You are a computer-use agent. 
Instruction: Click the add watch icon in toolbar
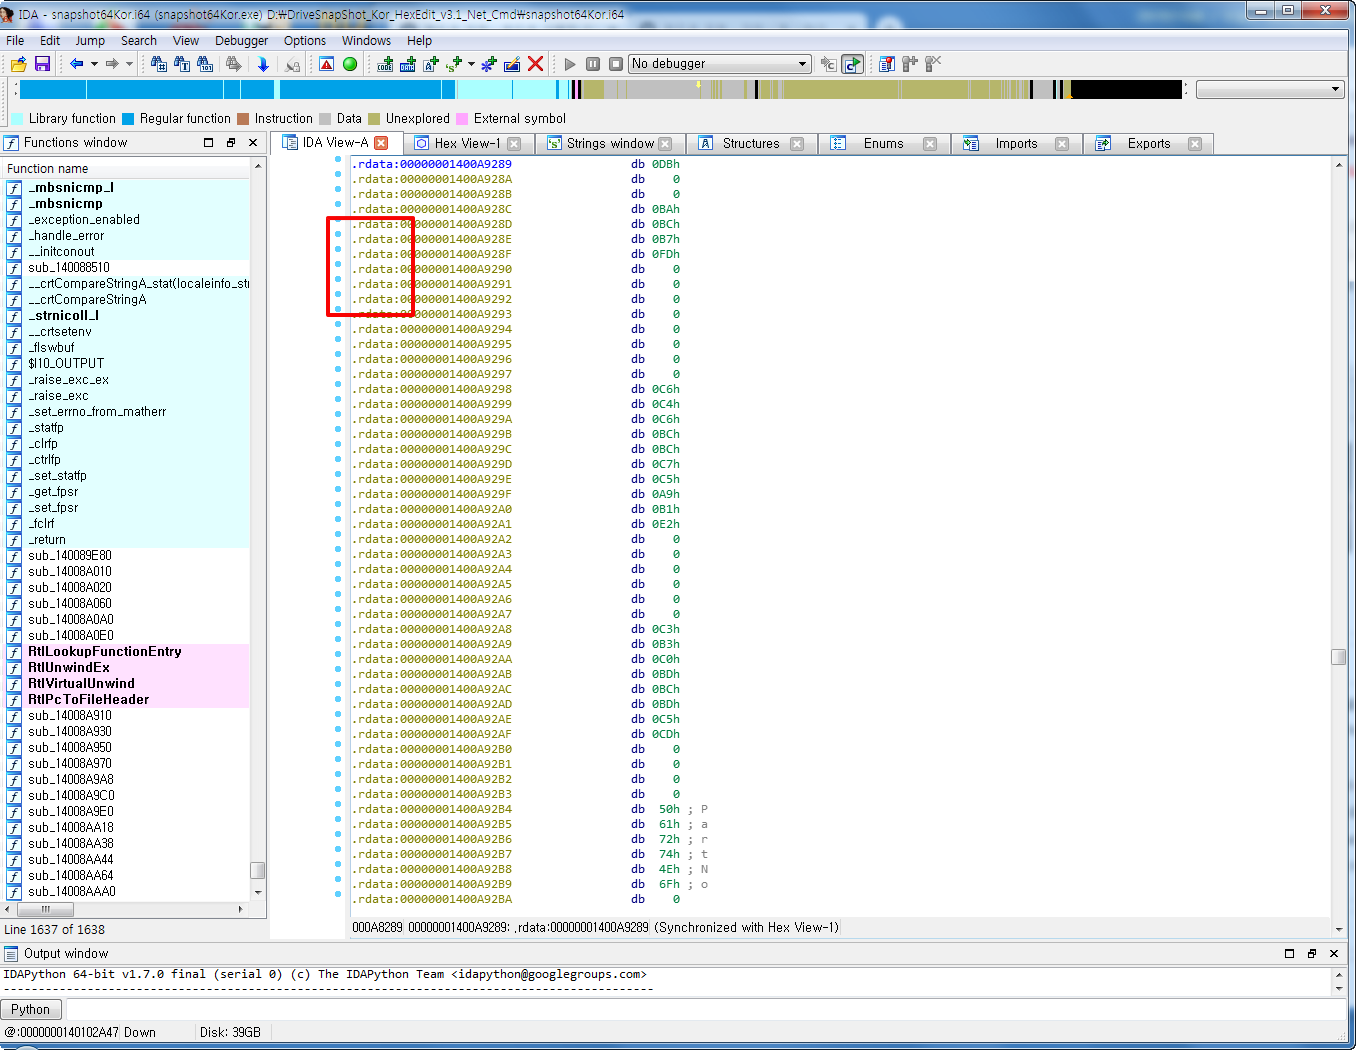coord(910,64)
